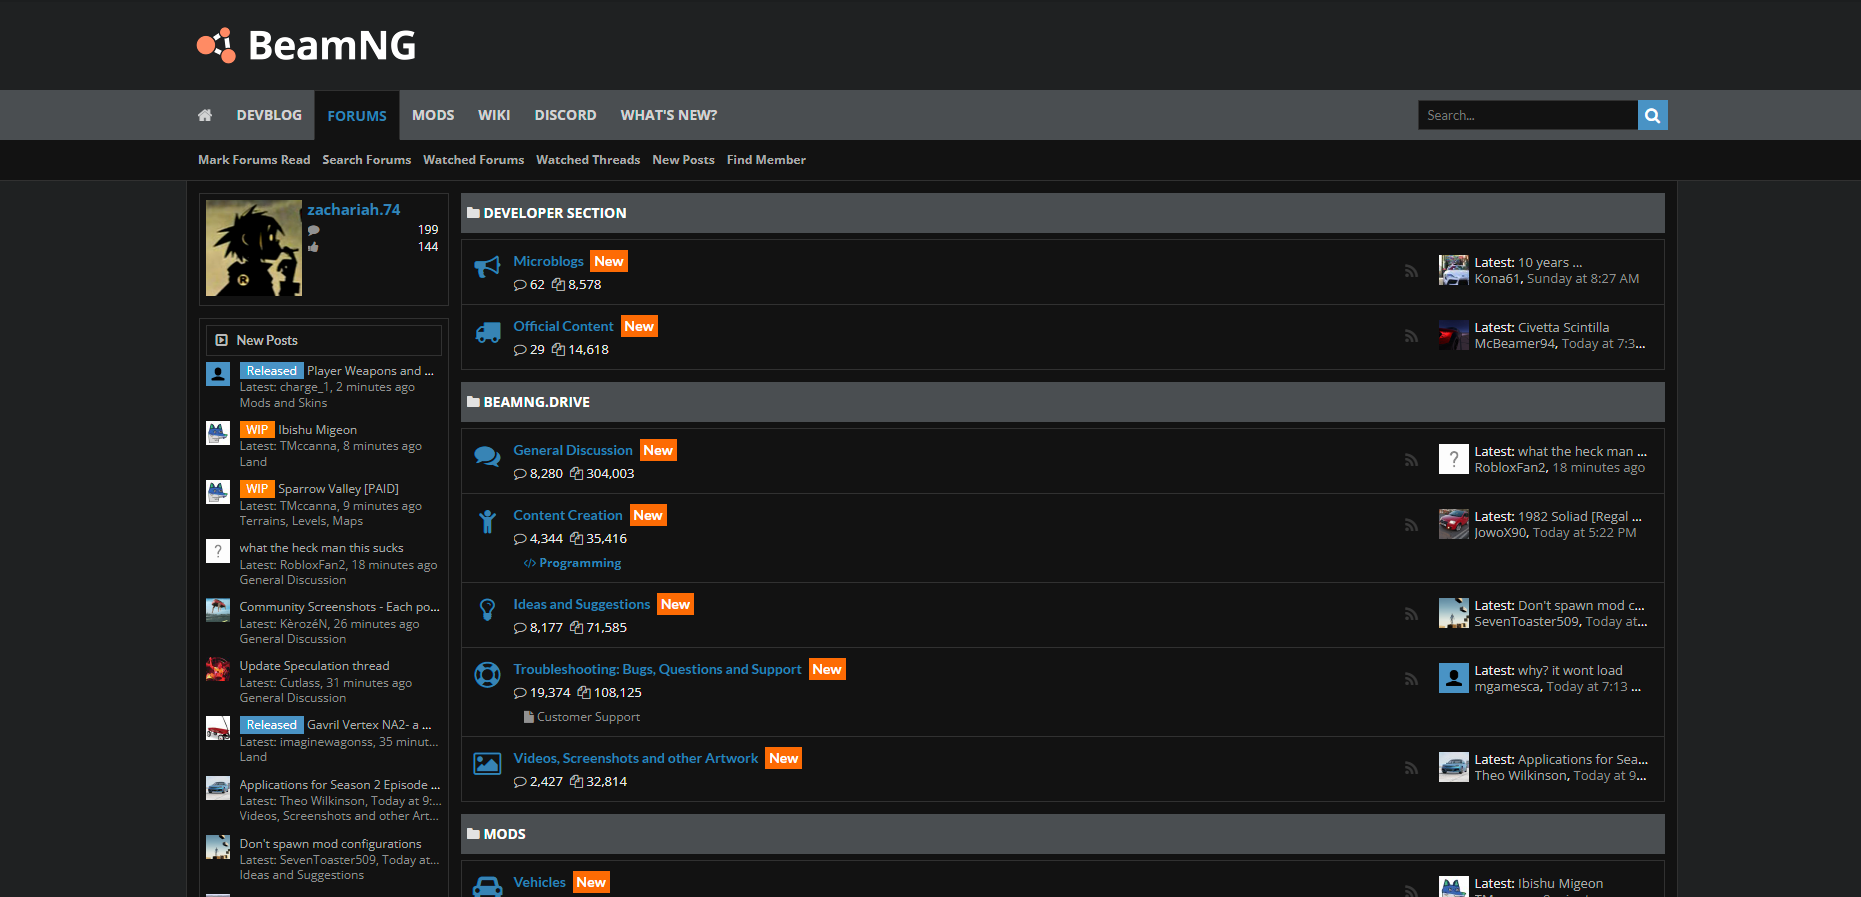
Task: Click the Official Content truck icon
Action: point(487,333)
